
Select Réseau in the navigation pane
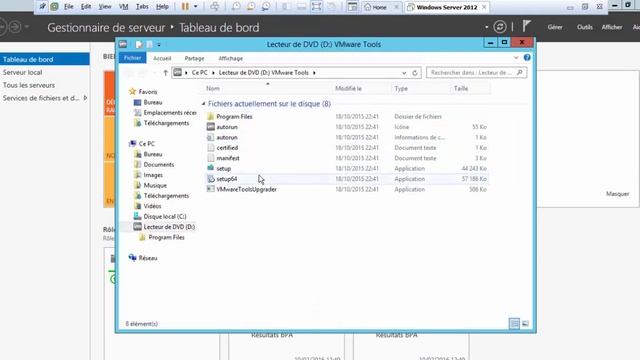(147, 258)
